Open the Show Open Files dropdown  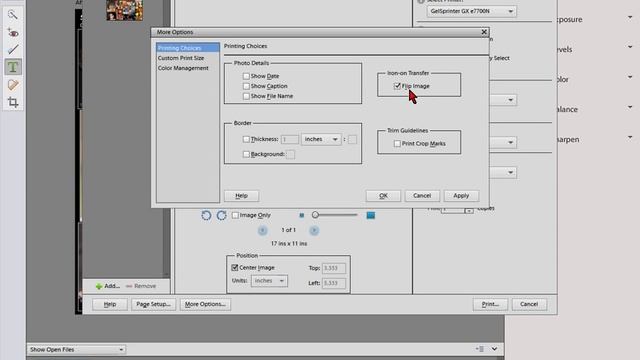coord(77,350)
